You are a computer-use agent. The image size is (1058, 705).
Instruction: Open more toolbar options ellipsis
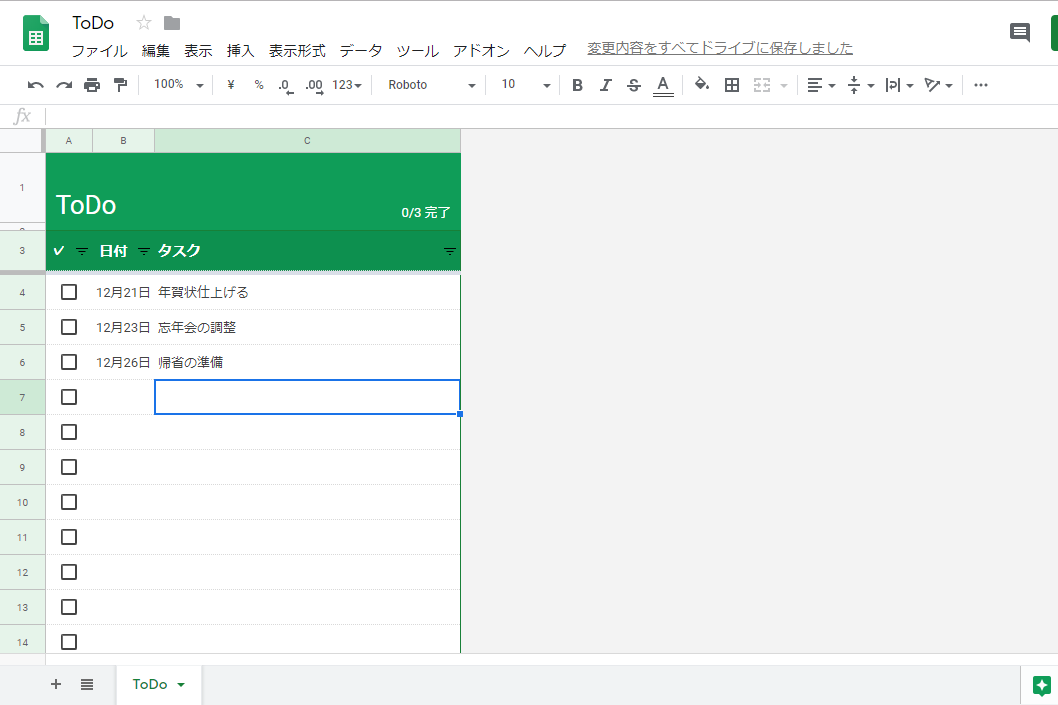(981, 85)
